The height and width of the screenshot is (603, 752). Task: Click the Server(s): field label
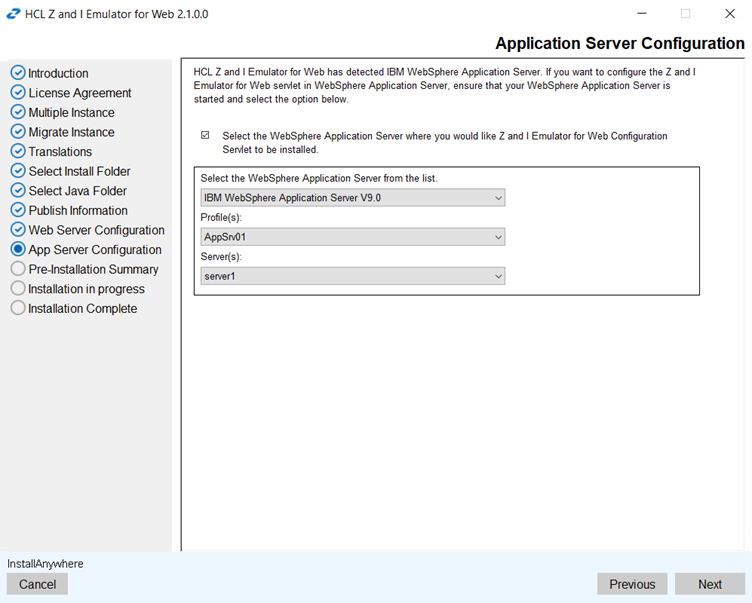coord(221,257)
